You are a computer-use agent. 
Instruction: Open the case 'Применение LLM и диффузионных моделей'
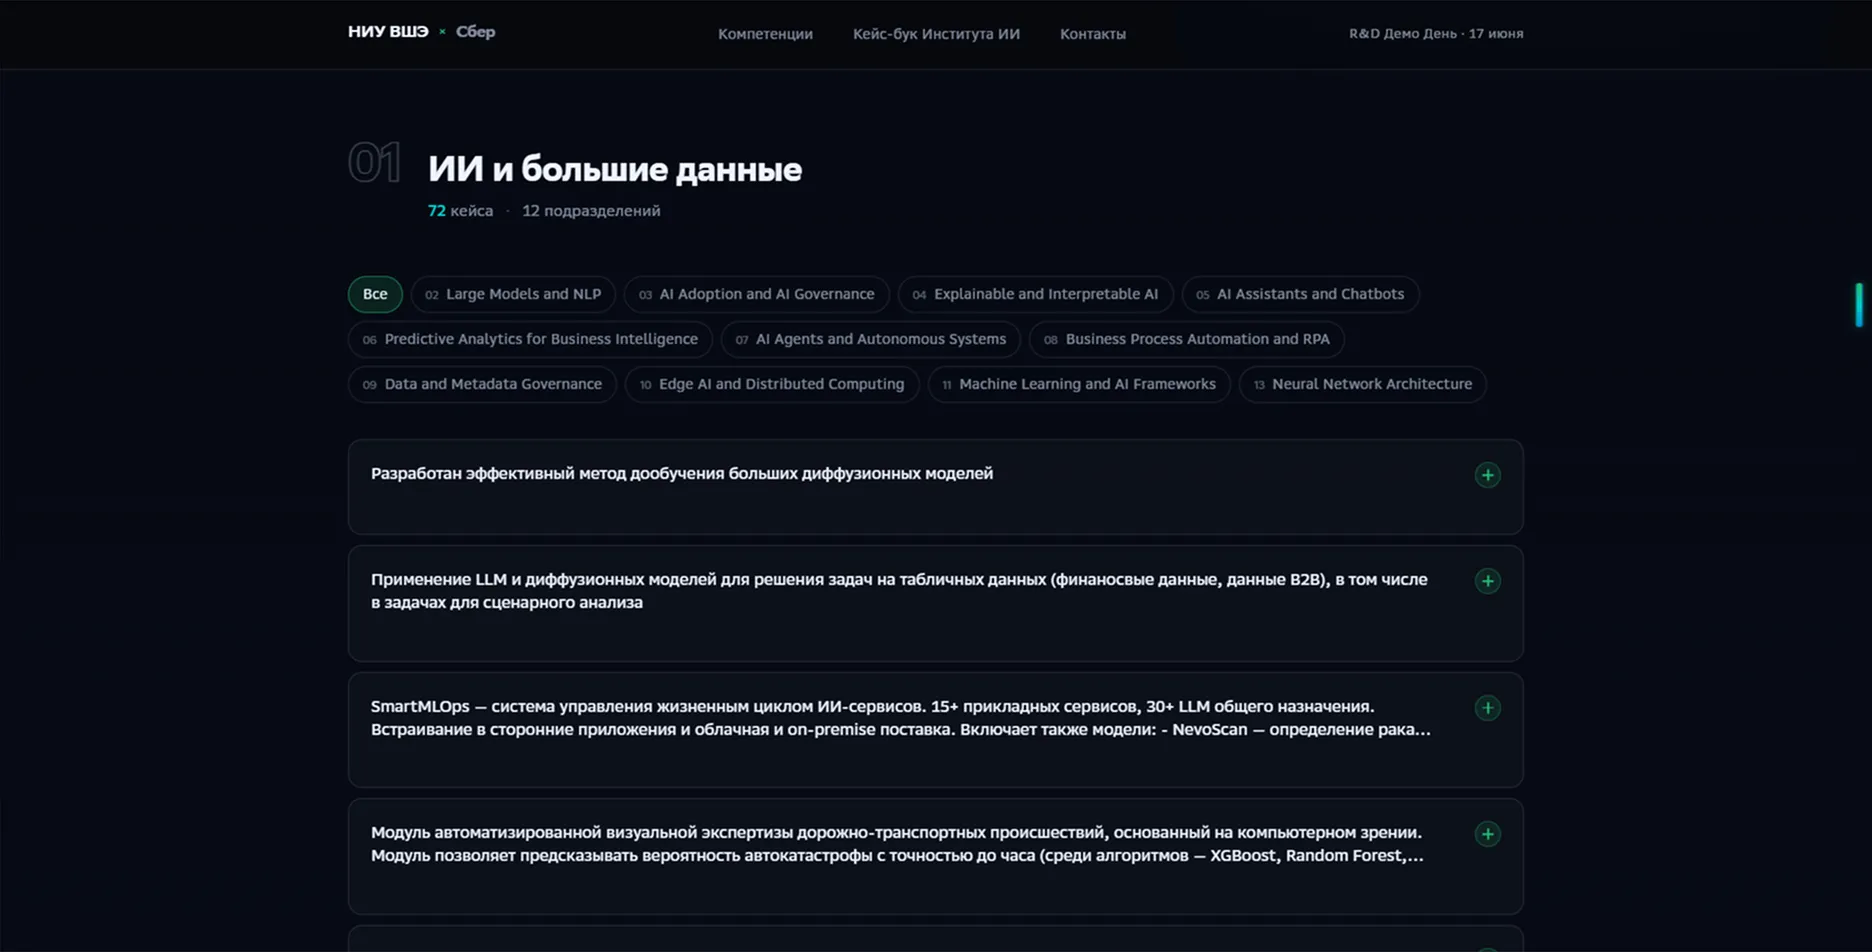coord(899,591)
